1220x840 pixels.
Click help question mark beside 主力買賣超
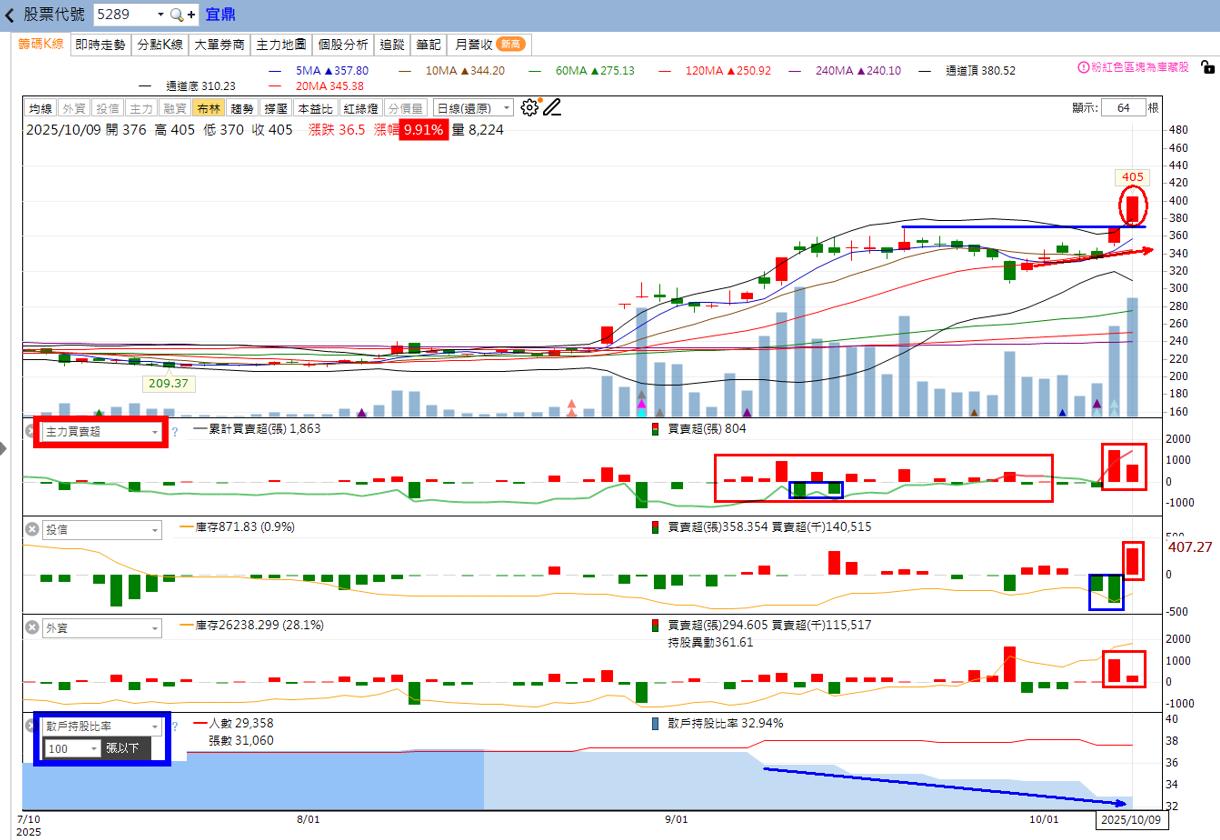tap(175, 432)
